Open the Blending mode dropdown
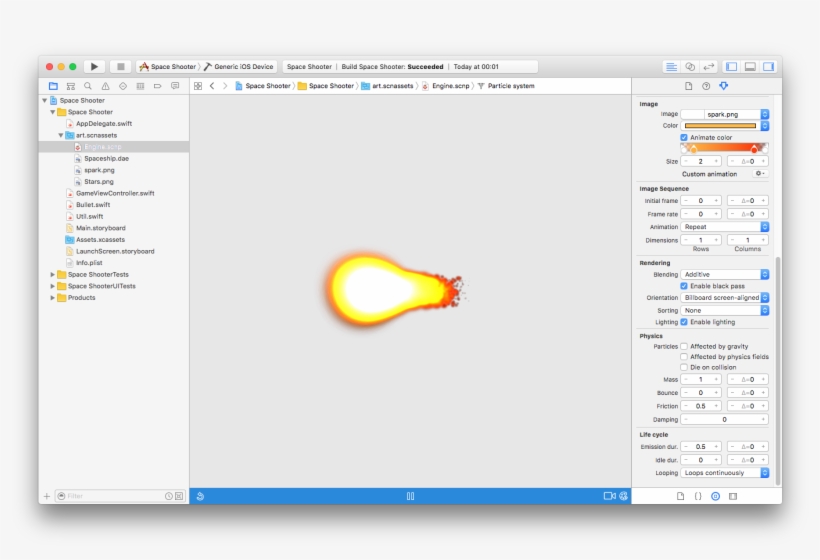Viewport: 820px width, 560px height. (x=724, y=274)
